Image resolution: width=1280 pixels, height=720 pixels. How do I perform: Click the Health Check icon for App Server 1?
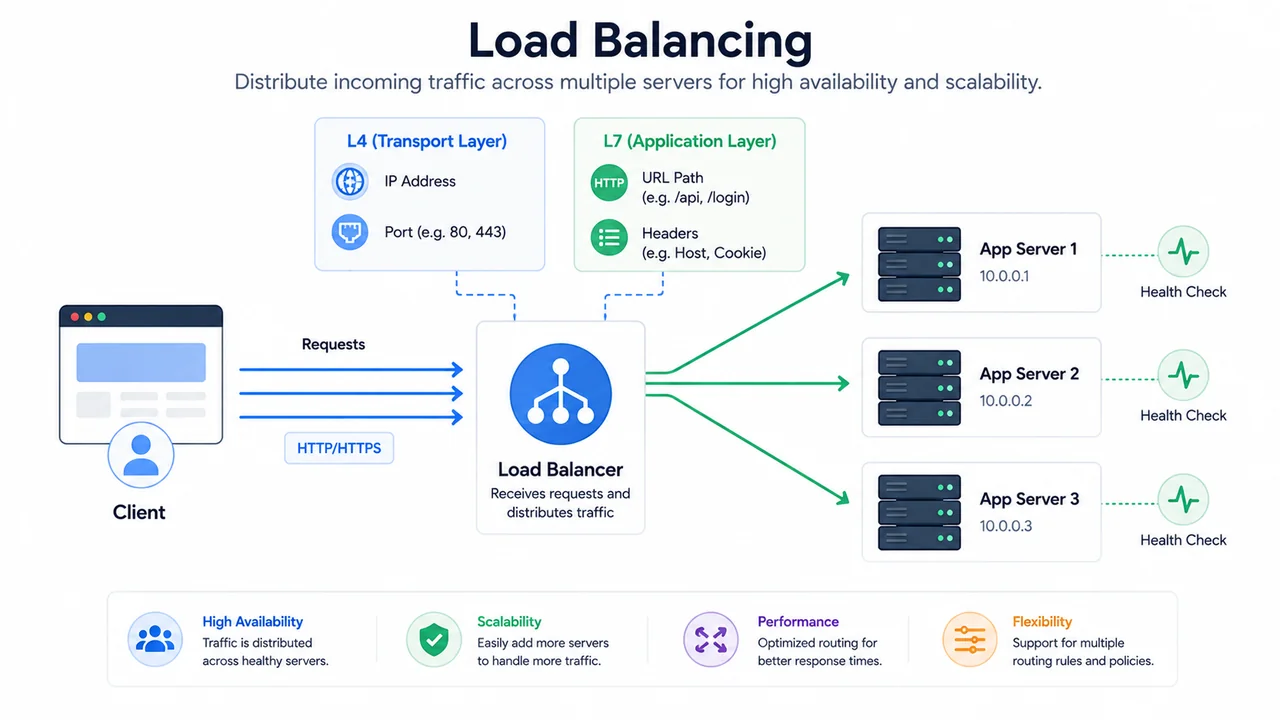1183,253
